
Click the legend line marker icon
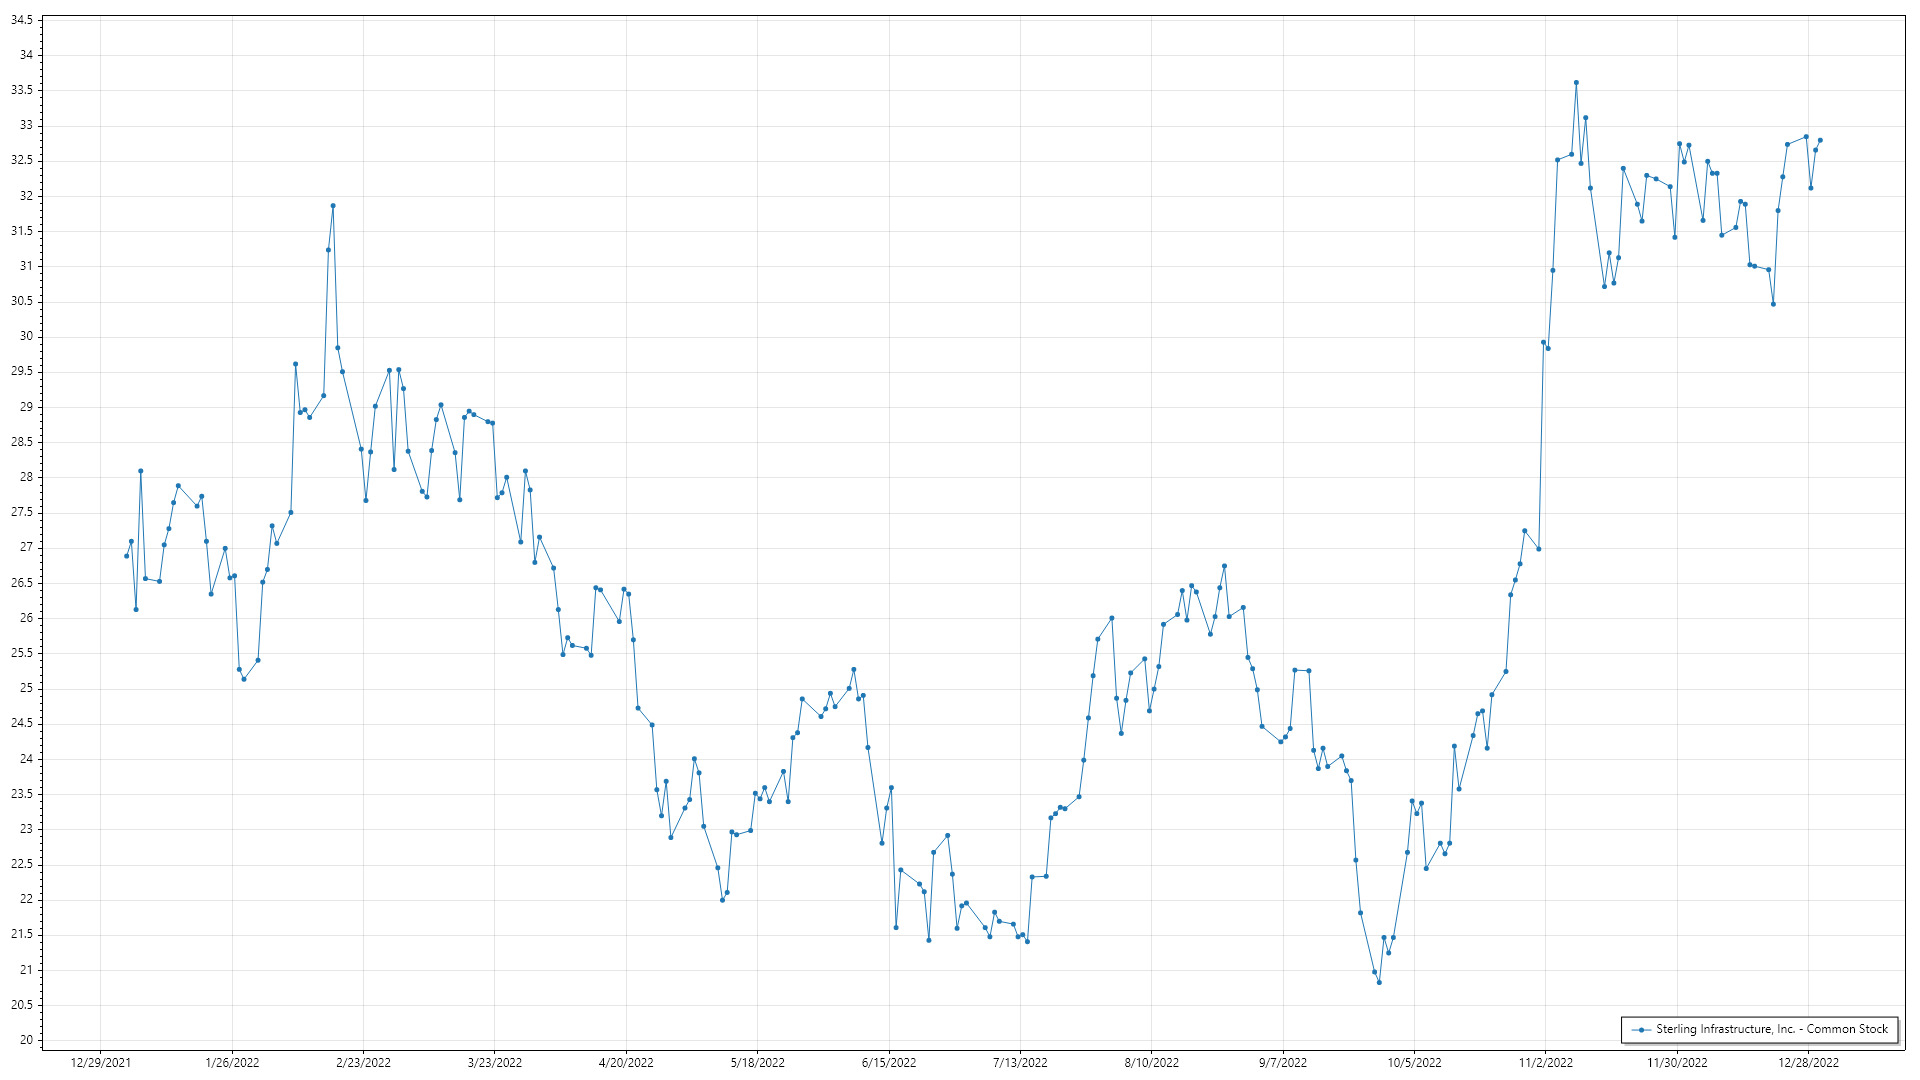[1641, 1029]
